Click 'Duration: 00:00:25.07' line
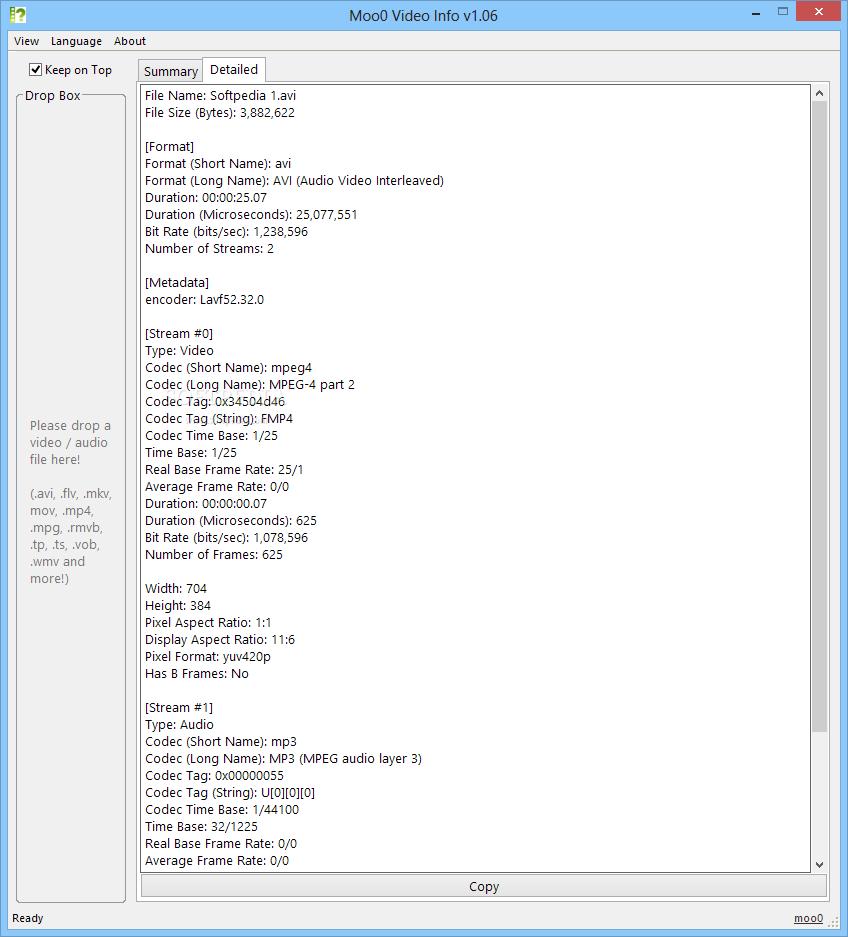 click(x=206, y=197)
